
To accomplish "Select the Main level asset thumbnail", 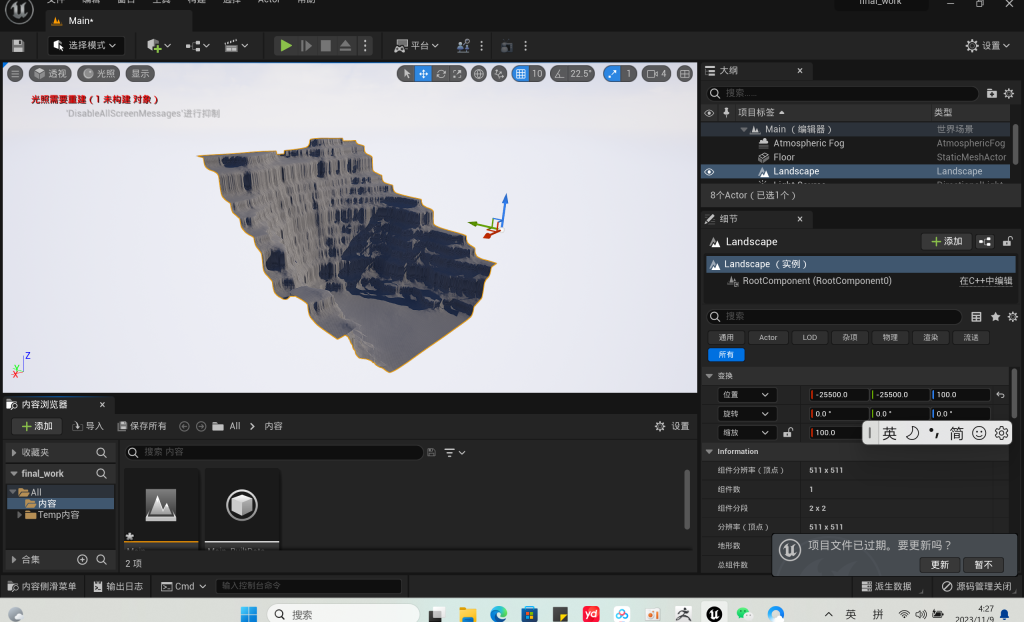I will point(161,506).
